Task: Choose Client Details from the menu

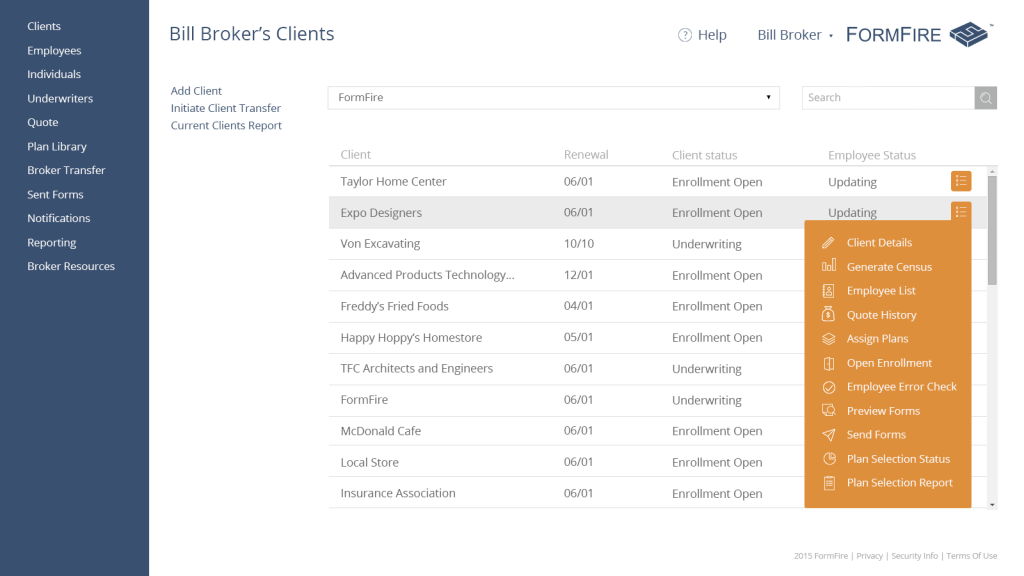Action: 879,243
